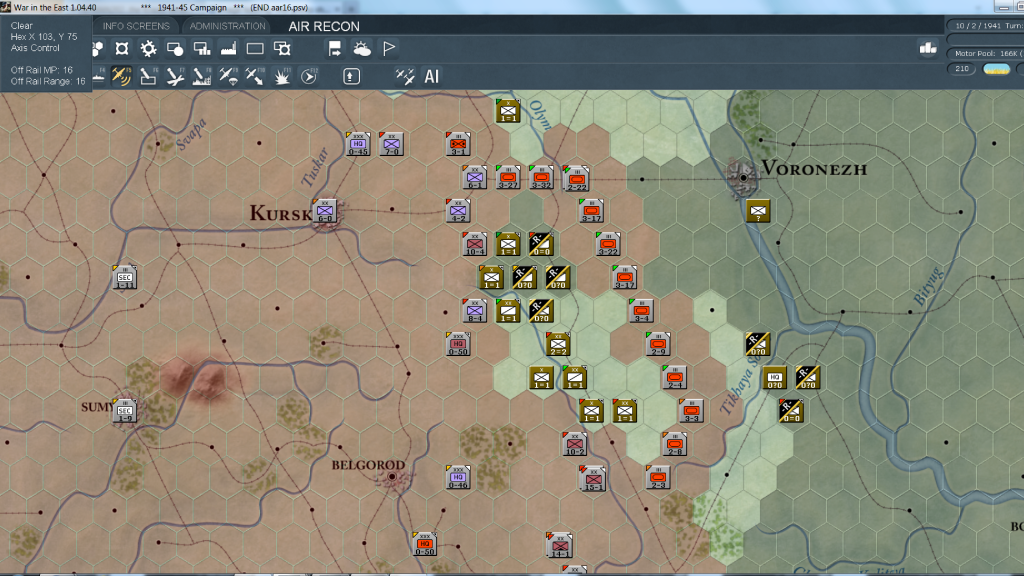Click the blue-yellow weather indicator swatch
Screen dimensions: 1024x576
pyautogui.click(x=996, y=69)
